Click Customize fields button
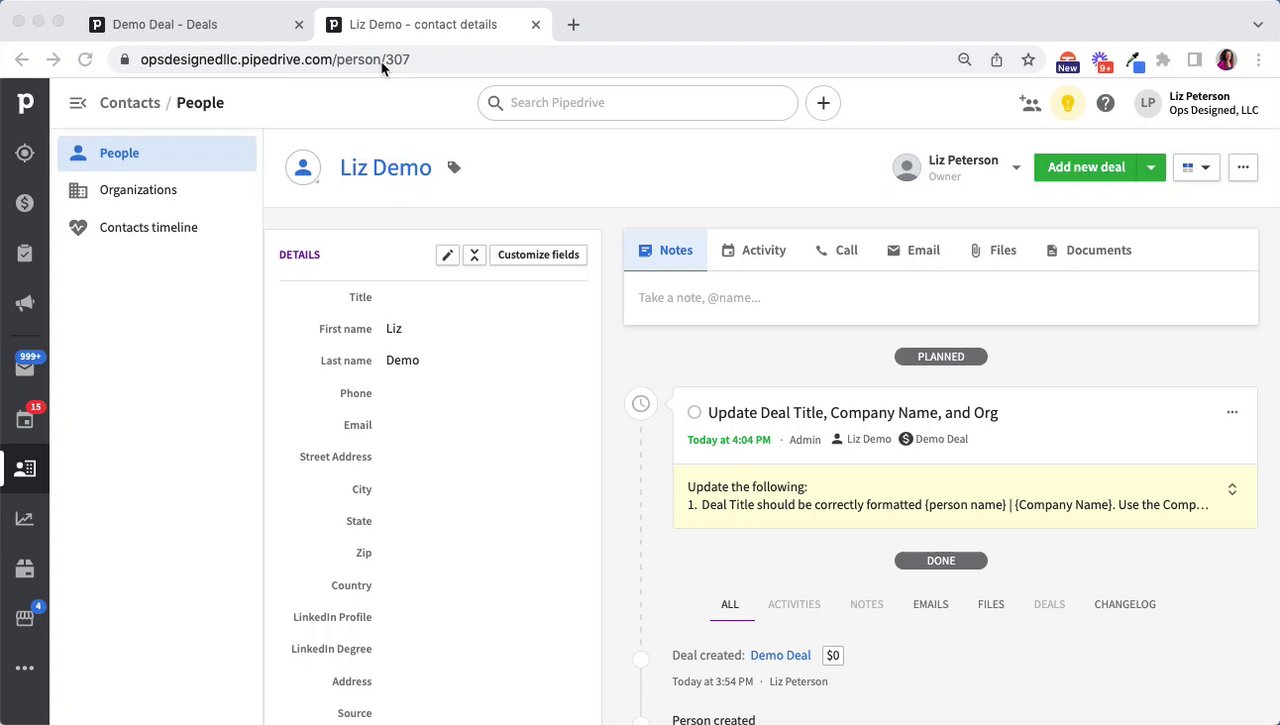 pyautogui.click(x=538, y=255)
